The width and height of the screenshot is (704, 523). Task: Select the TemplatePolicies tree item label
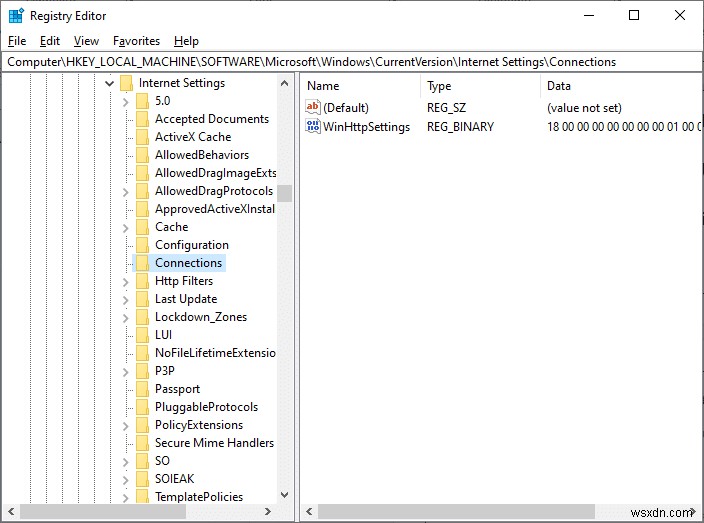tap(199, 497)
